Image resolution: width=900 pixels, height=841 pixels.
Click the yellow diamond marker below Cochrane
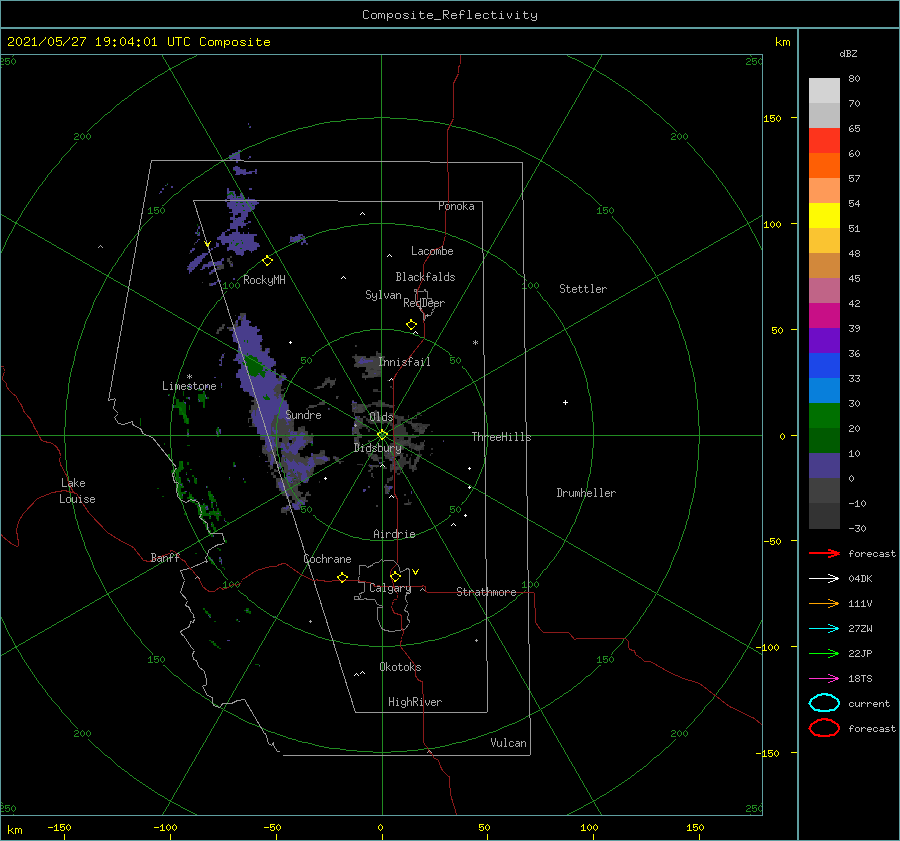pyautogui.click(x=343, y=578)
